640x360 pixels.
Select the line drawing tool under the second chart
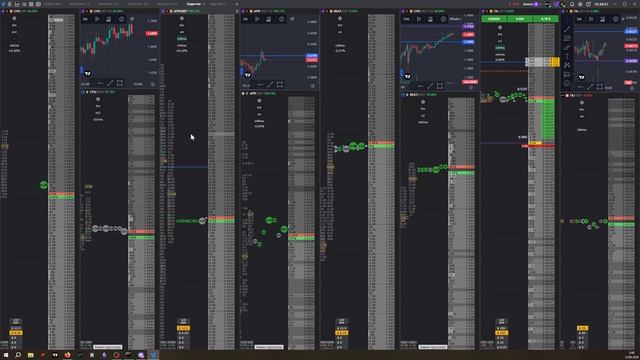pos(270,84)
